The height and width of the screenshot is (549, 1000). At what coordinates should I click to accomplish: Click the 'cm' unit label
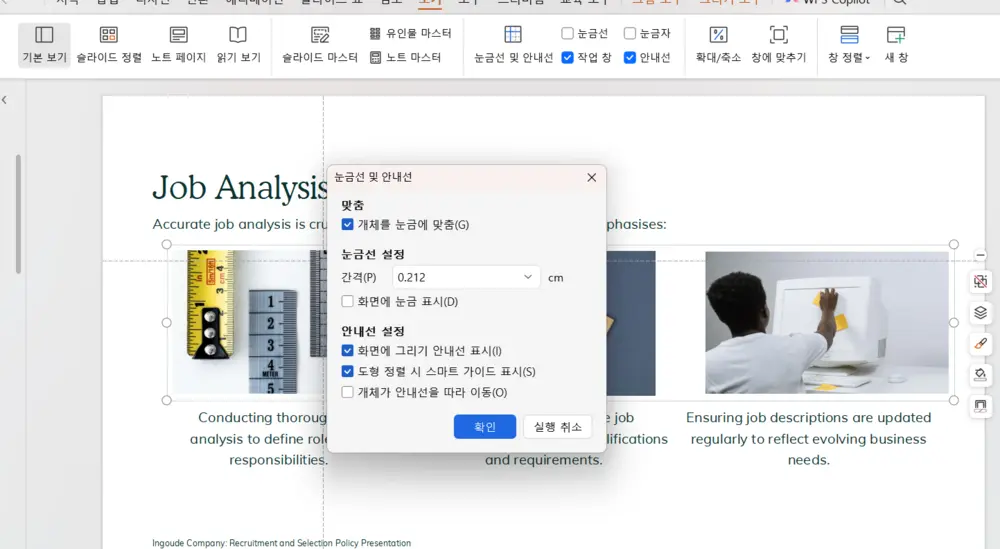(555, 278)
